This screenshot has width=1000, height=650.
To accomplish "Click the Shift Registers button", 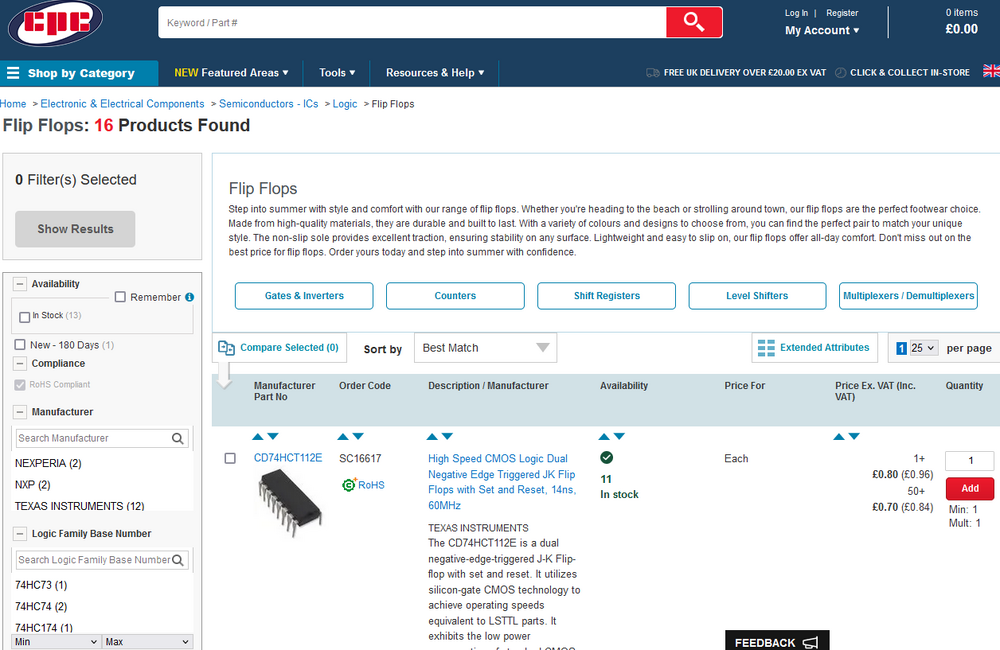I will [x=607, y=296].
